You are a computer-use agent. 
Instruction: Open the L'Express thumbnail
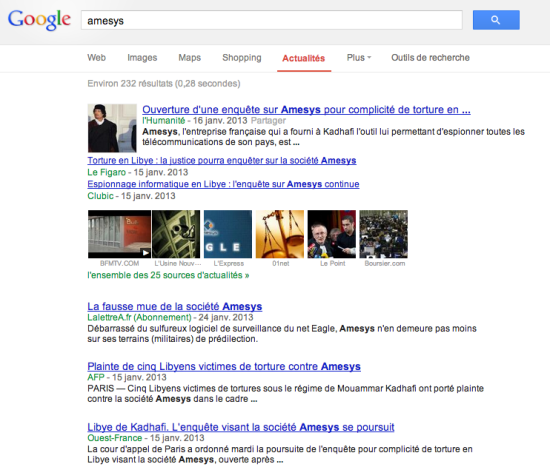[x=228, y=234]
